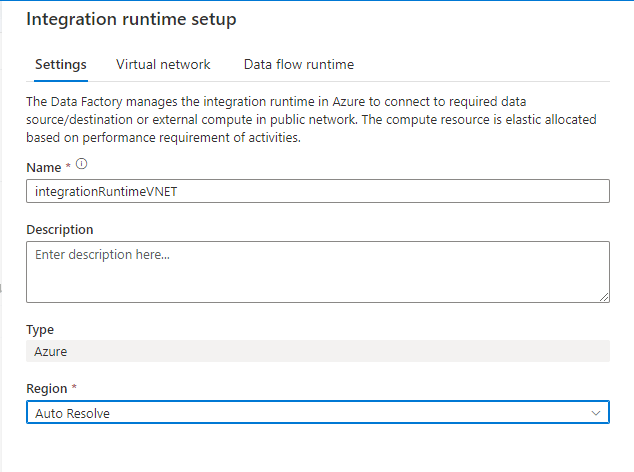
Task: Expand the Region dropdown chevron arrow
Action: 596,413
